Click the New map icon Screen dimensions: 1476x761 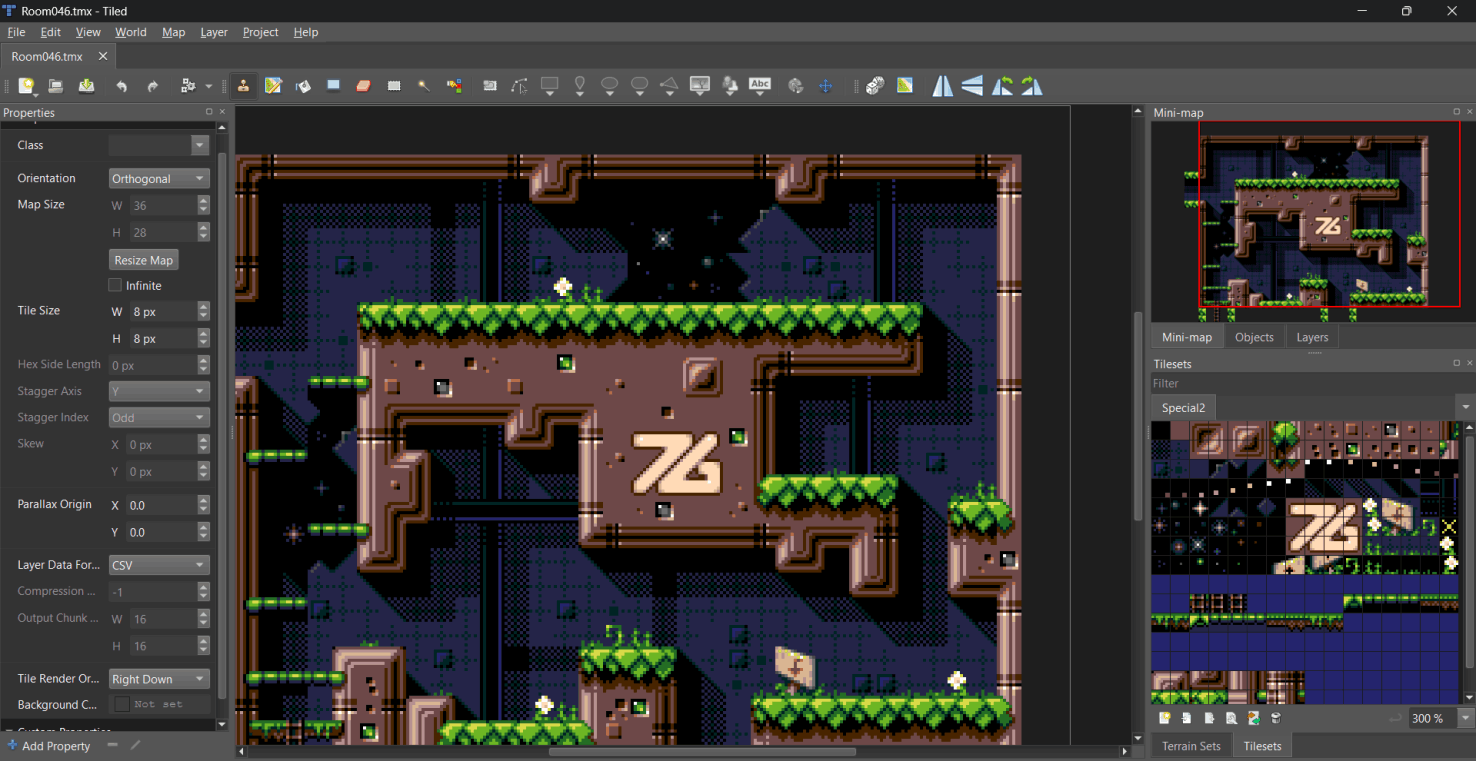tap(26, 86)
